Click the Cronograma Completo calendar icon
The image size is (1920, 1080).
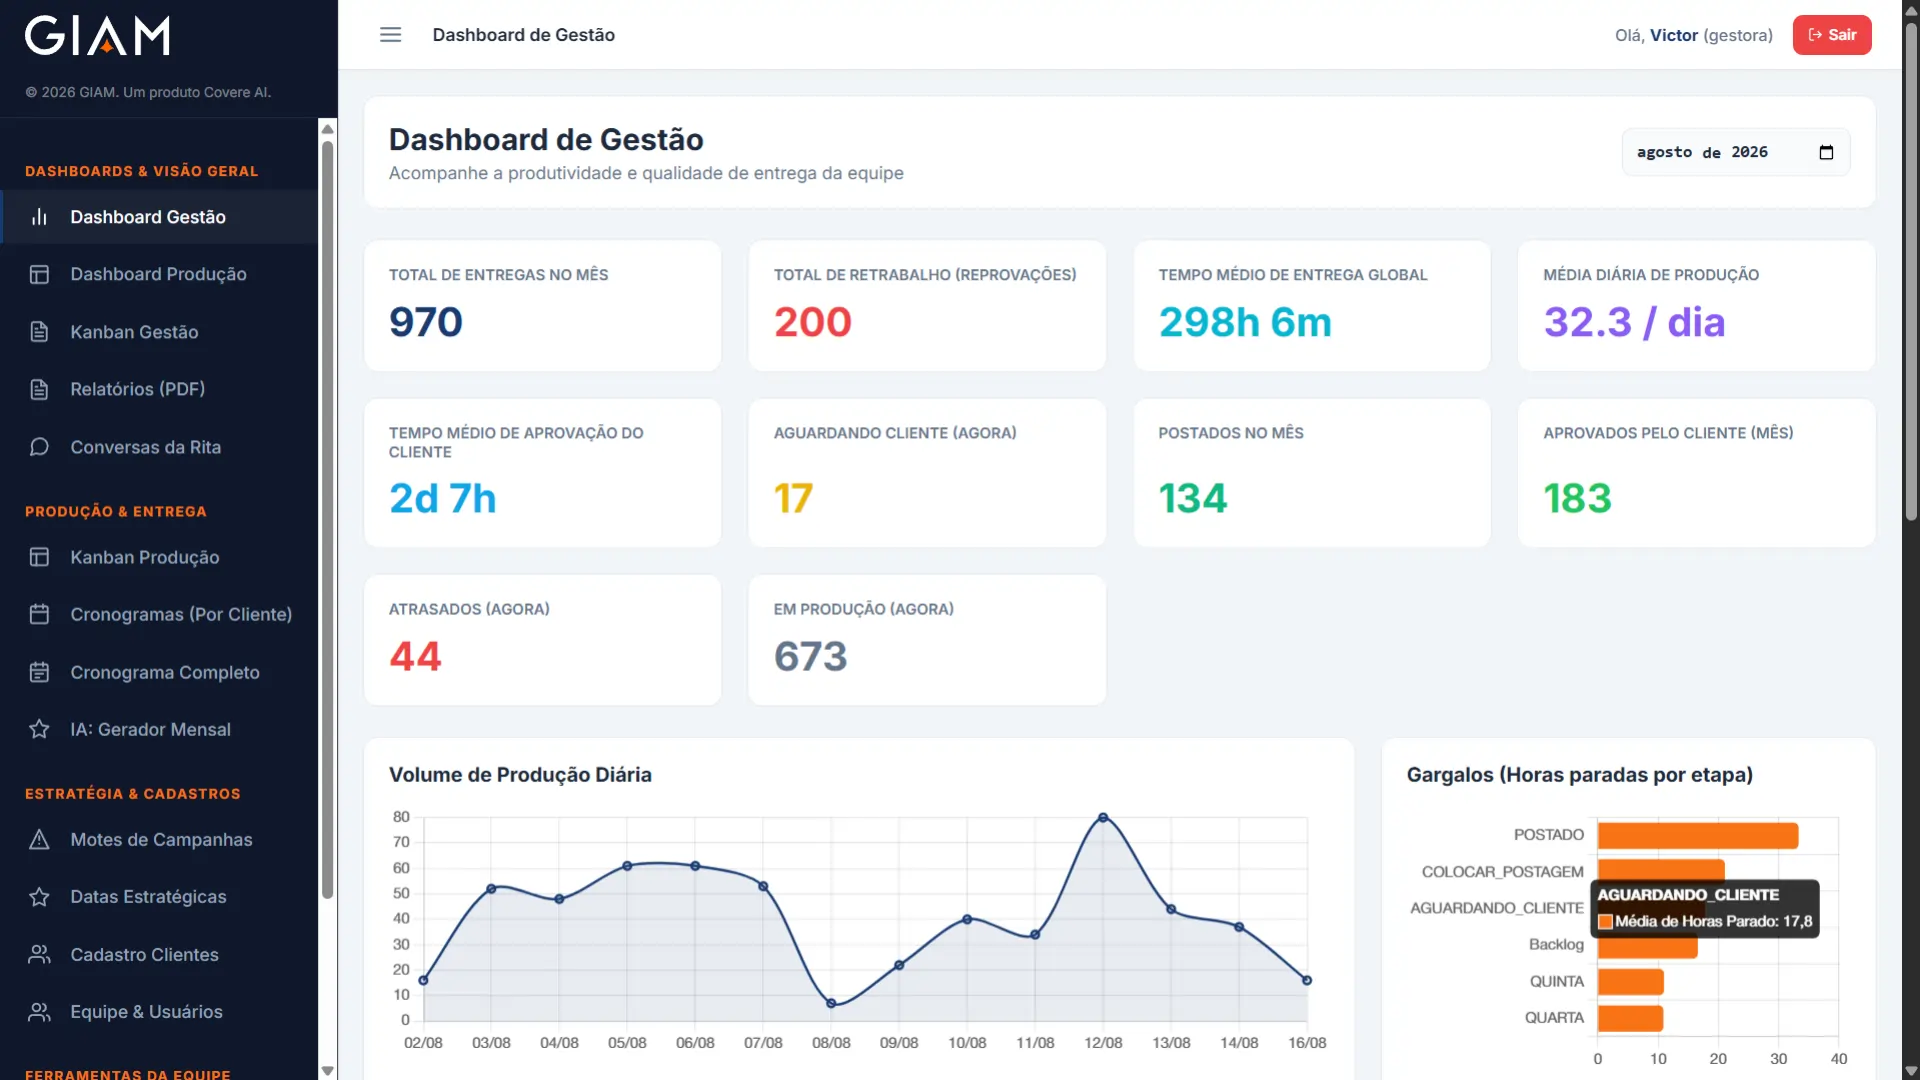tap(39, 672)
